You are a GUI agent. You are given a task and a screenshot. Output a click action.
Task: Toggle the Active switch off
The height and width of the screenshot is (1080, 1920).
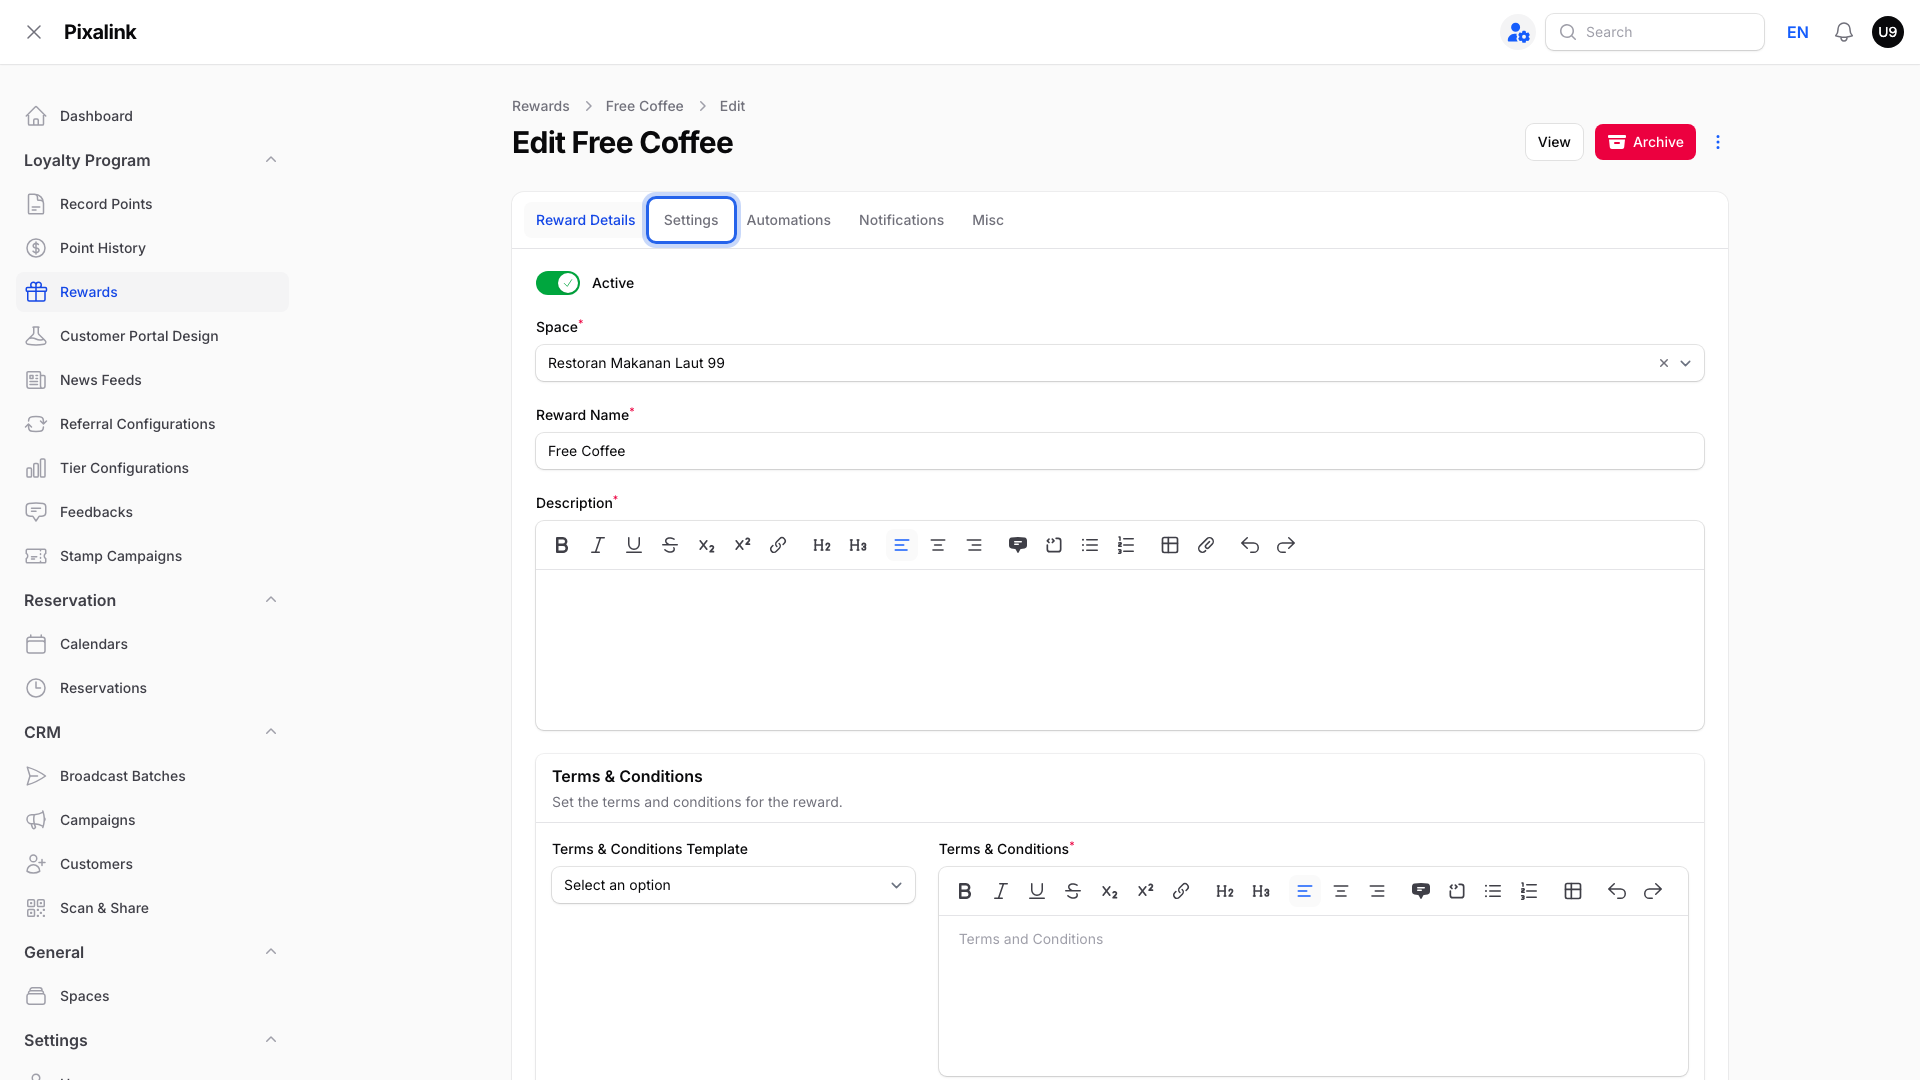(x=558, y=283)
